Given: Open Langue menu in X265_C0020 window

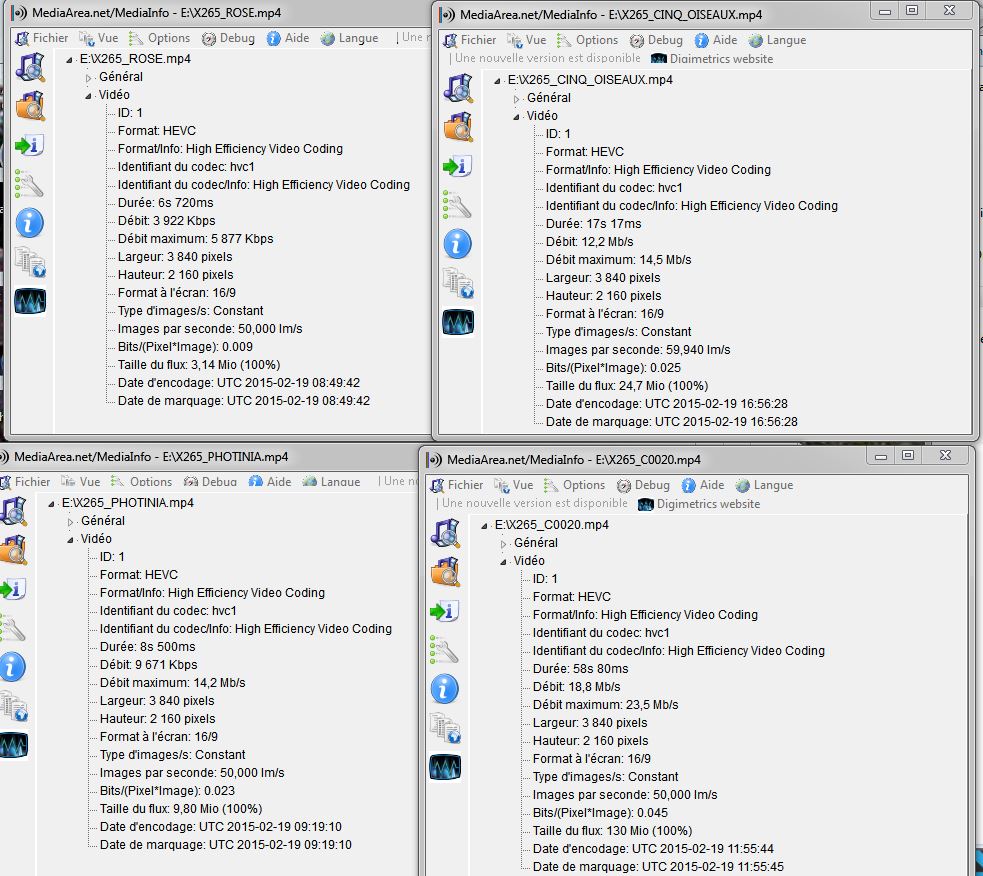Looking at the screenshot, I should [x=765, y=485].
